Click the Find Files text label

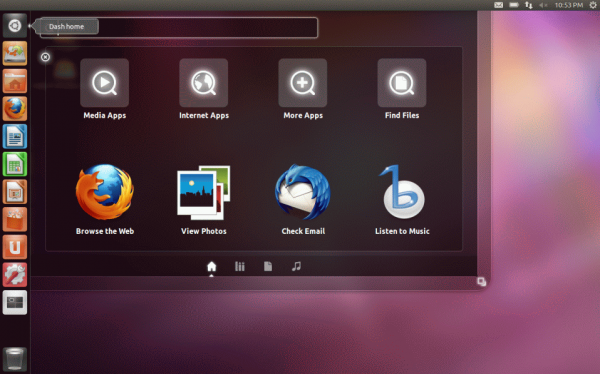pos(402,115)
